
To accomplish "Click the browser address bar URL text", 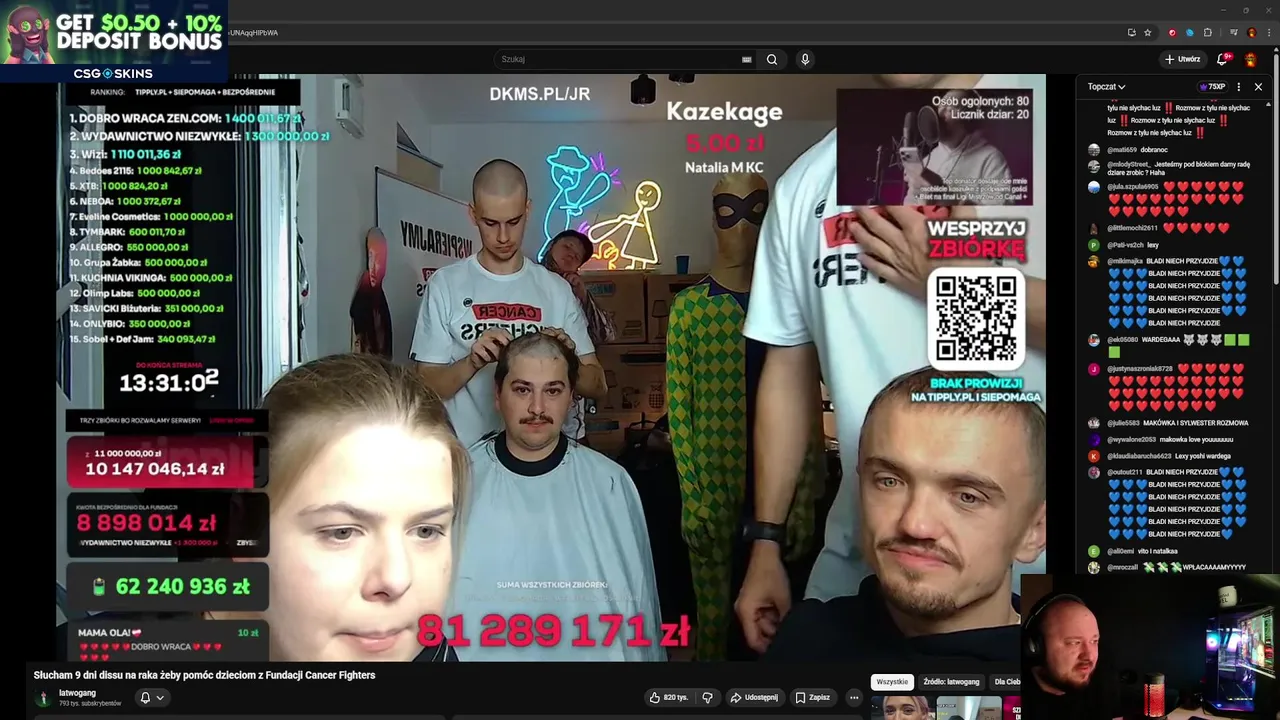I will click(x=254, y=32).
